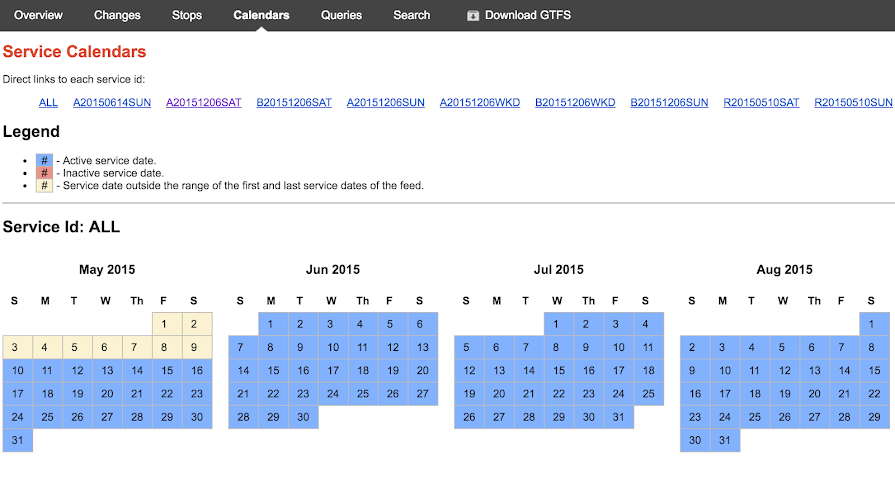Click the legend text 'Active service date.'
The image size is (895, 478).
coord(109,160)
